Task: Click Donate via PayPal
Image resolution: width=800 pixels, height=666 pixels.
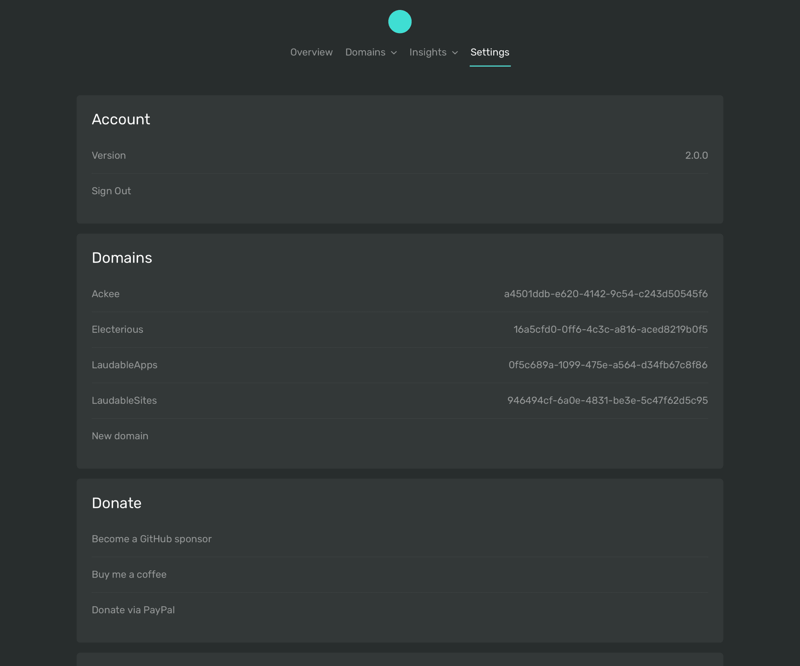Action: click(133, 610)
